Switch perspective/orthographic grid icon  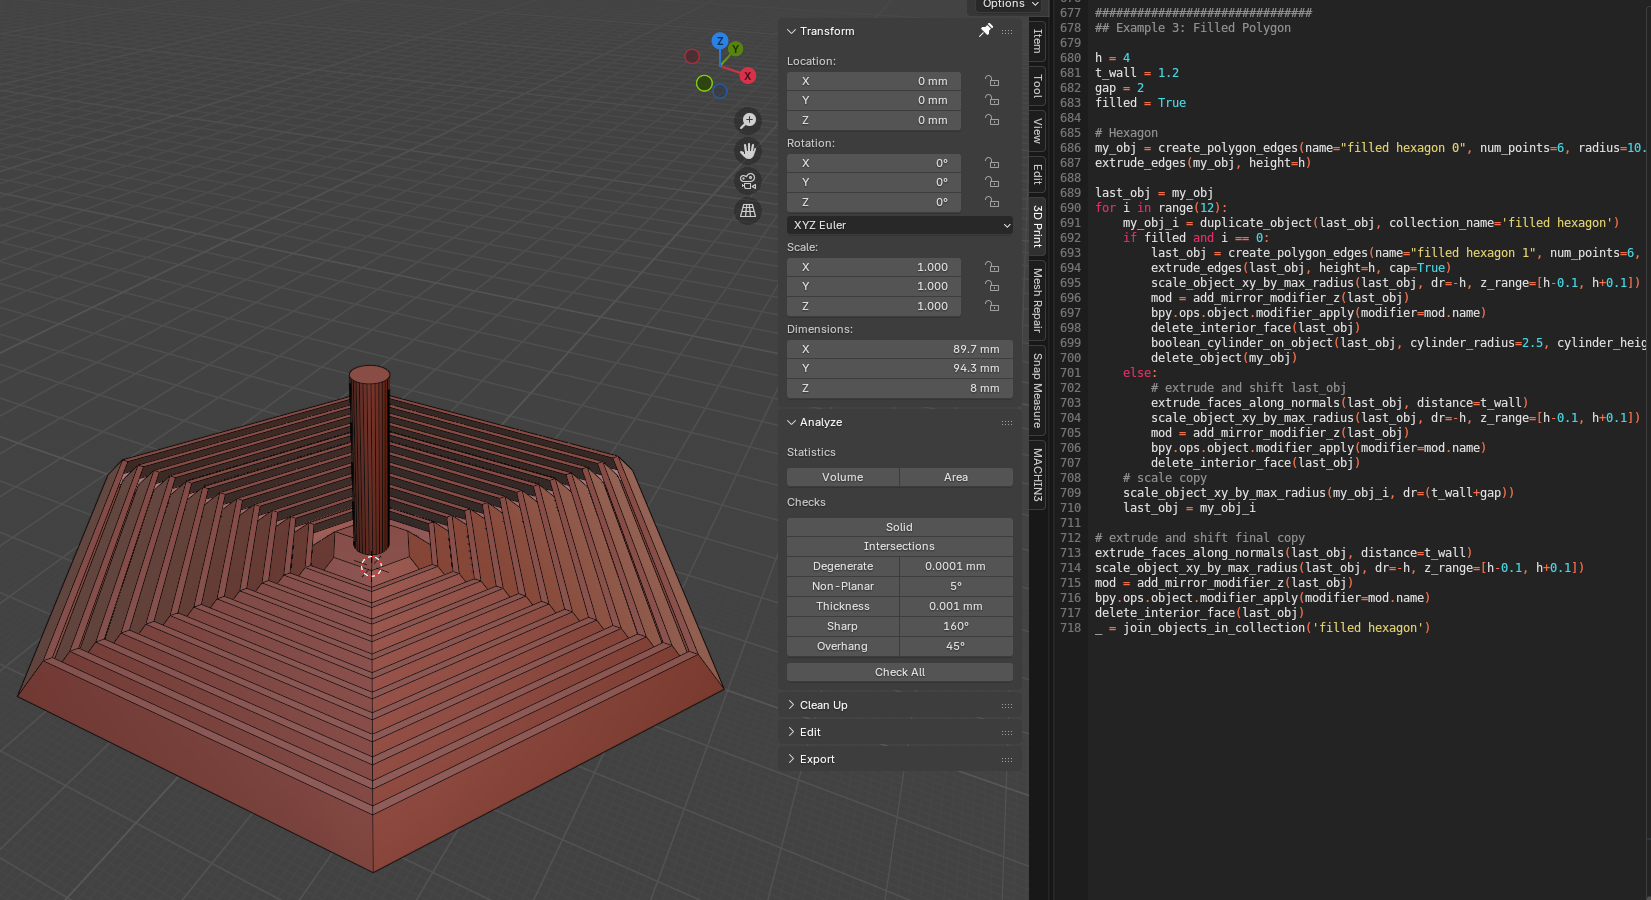click(x=748, y=211)
